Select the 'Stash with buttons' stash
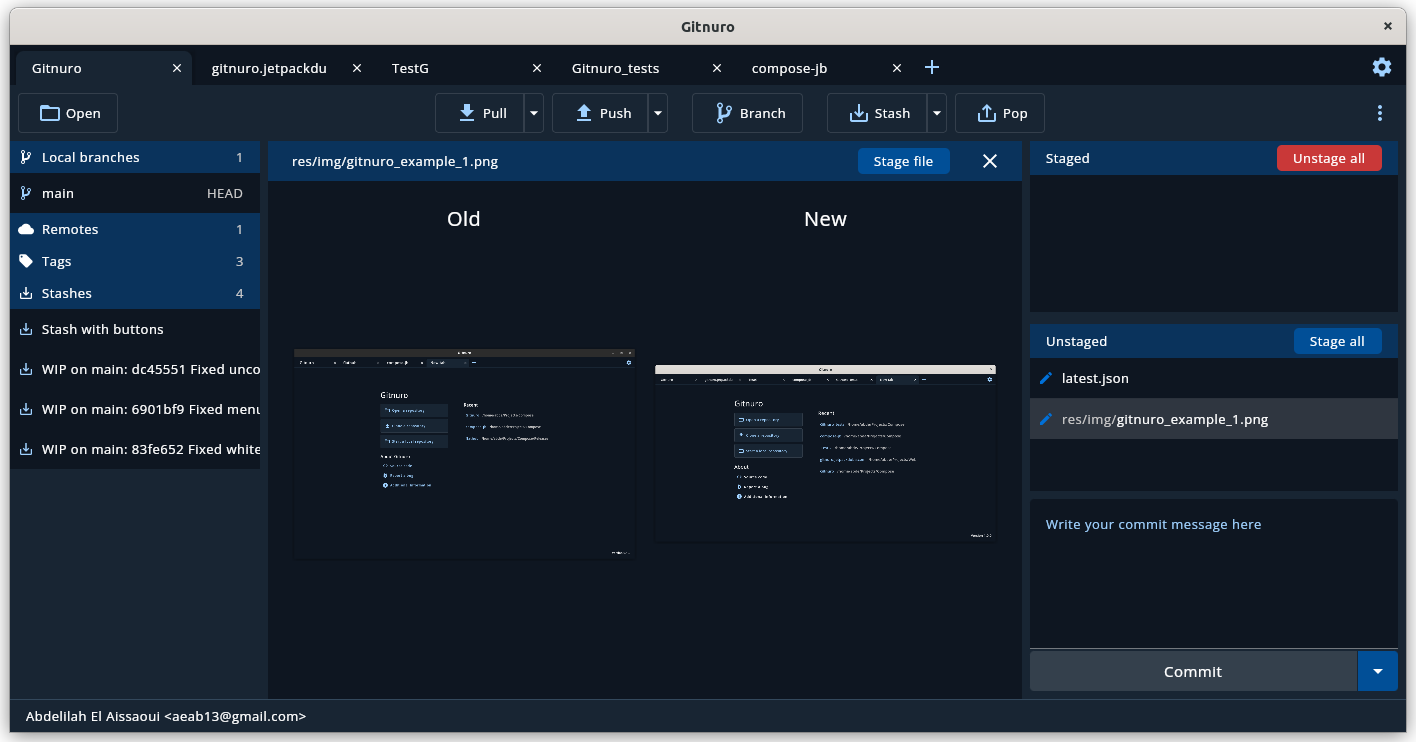 click(135, 329)
